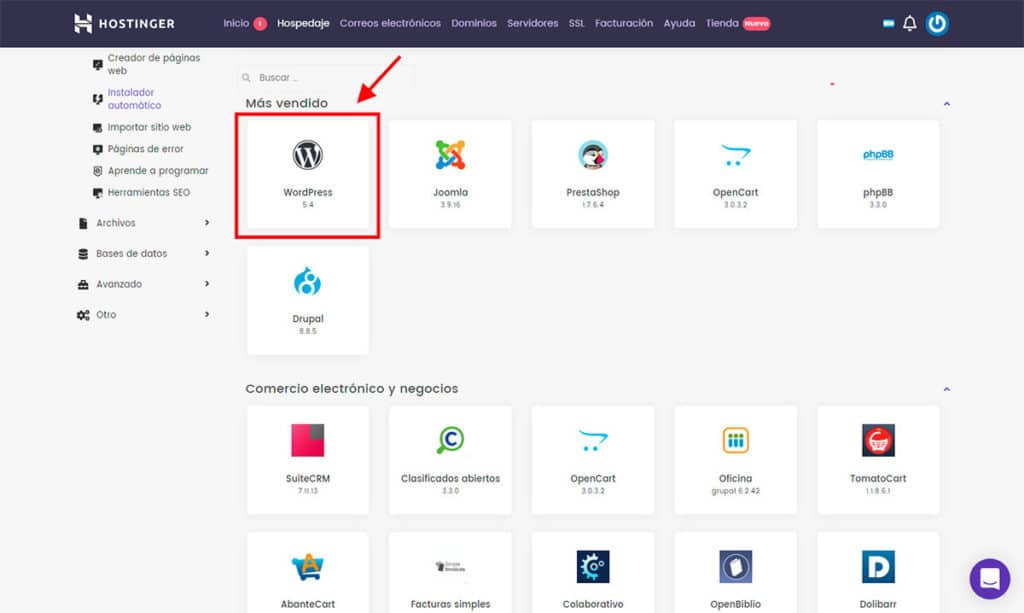The height and width of the screenshot is (613, 1024).
Task: Open the live chat bubble
Action: click(x=989, y=578)
